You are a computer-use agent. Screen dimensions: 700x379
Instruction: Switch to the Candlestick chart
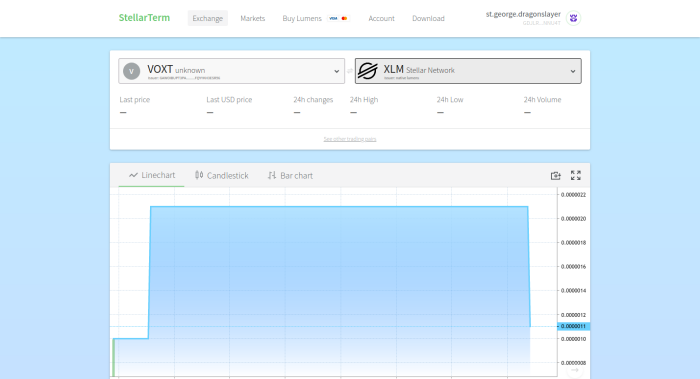click(x=221, y=175)
